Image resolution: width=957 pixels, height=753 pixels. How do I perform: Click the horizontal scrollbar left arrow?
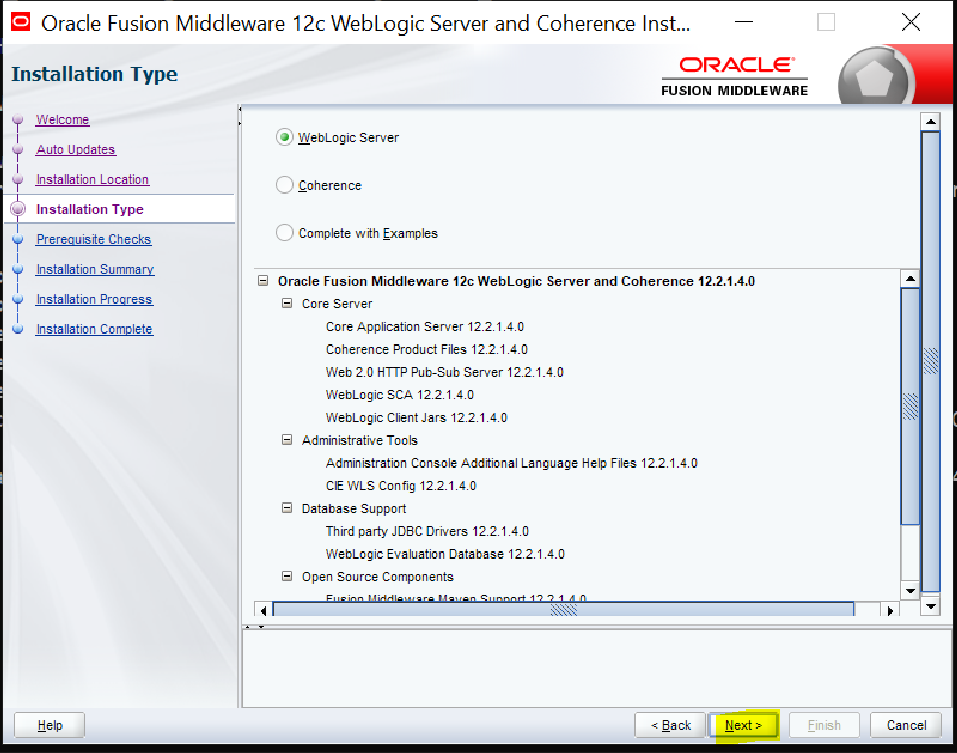coord(264,609)
